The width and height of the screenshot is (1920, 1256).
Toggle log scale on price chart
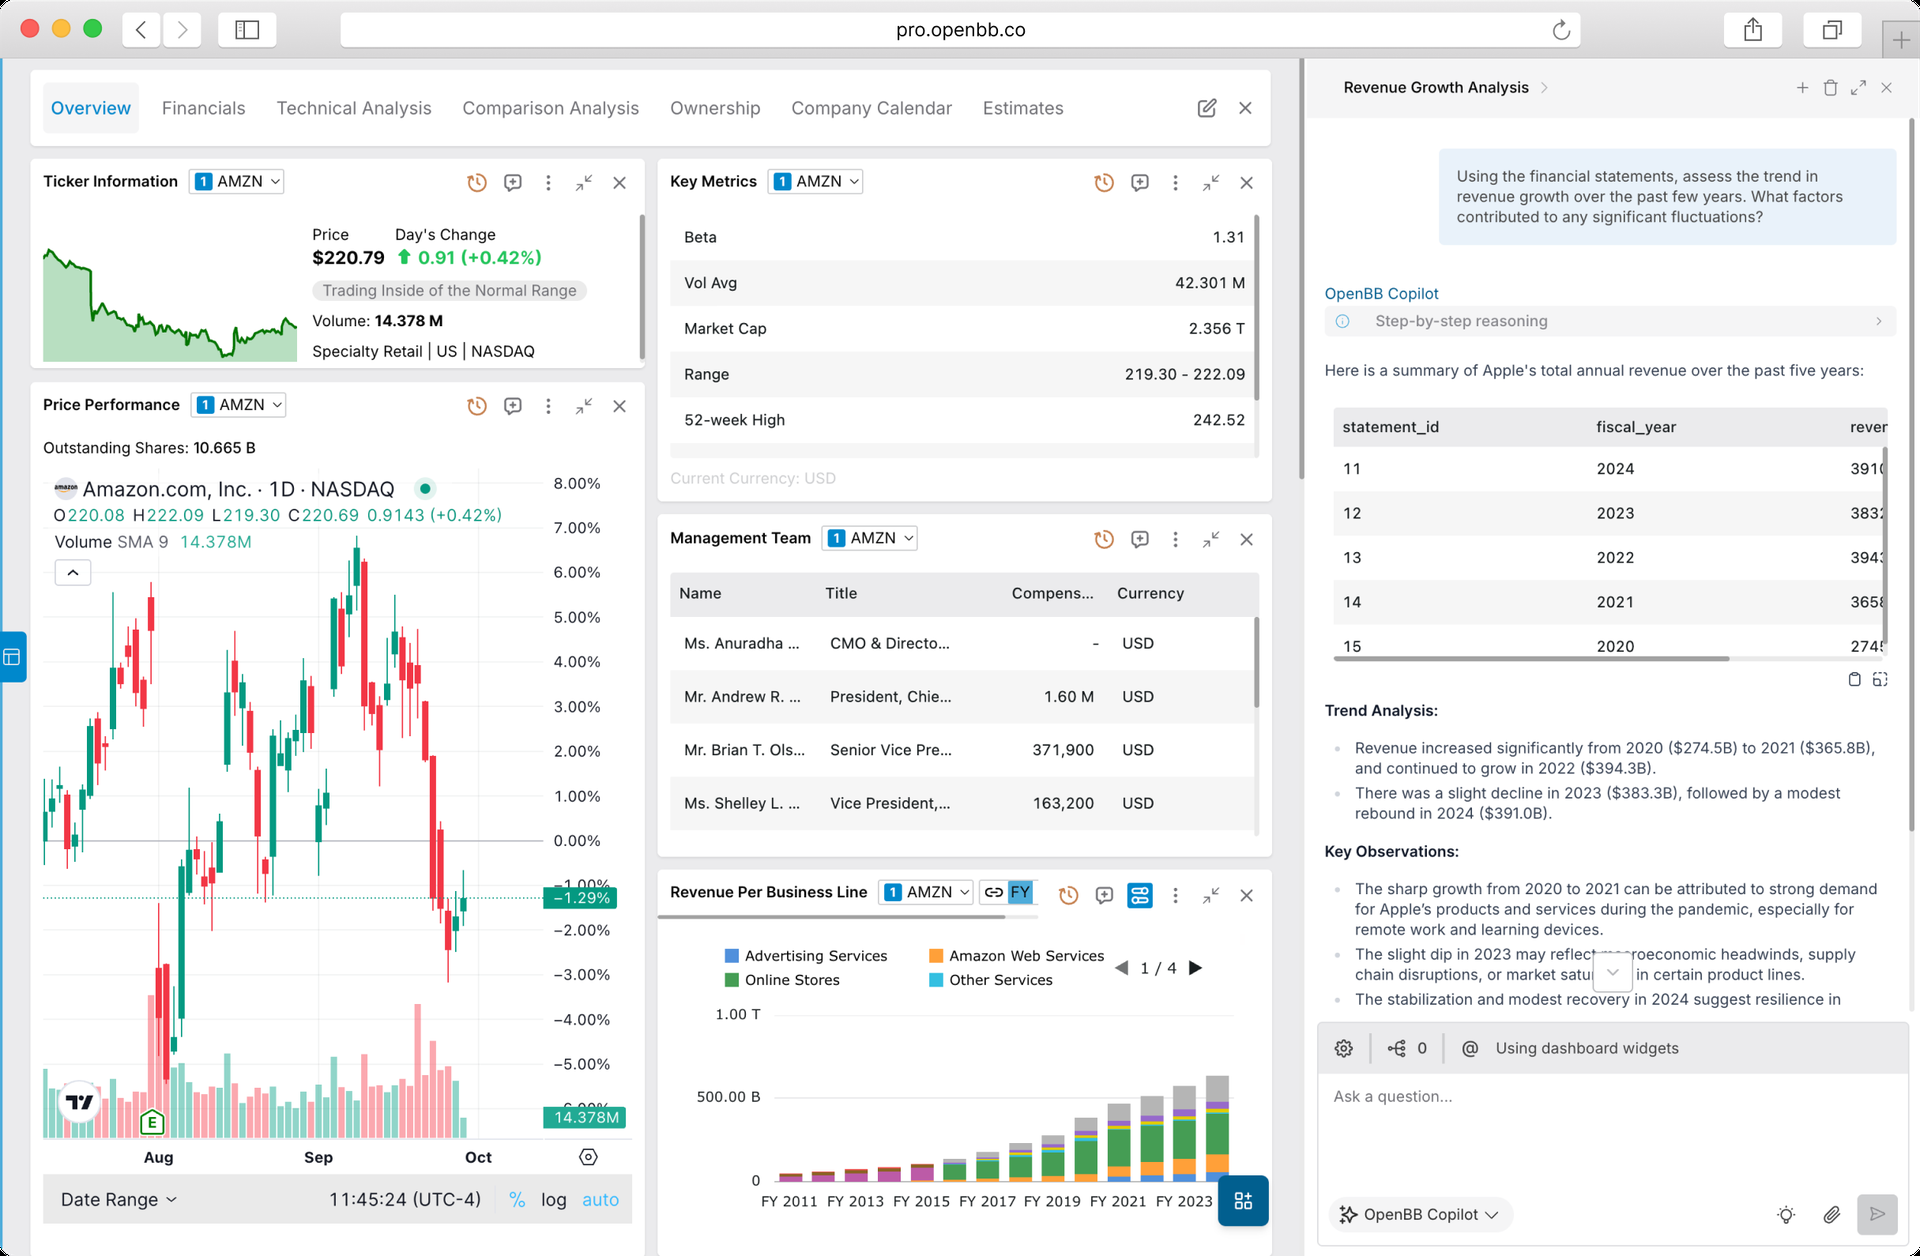click(x=554, y=1200)
